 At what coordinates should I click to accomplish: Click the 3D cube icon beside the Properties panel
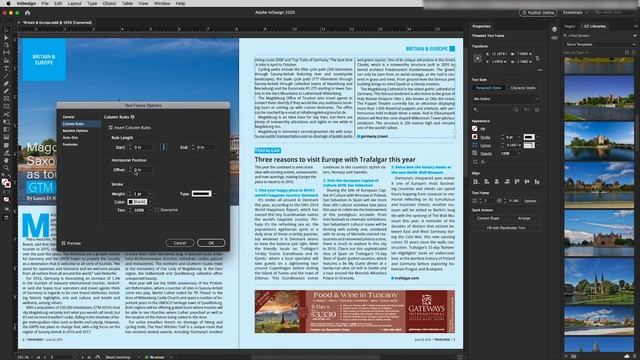(554, 29)
